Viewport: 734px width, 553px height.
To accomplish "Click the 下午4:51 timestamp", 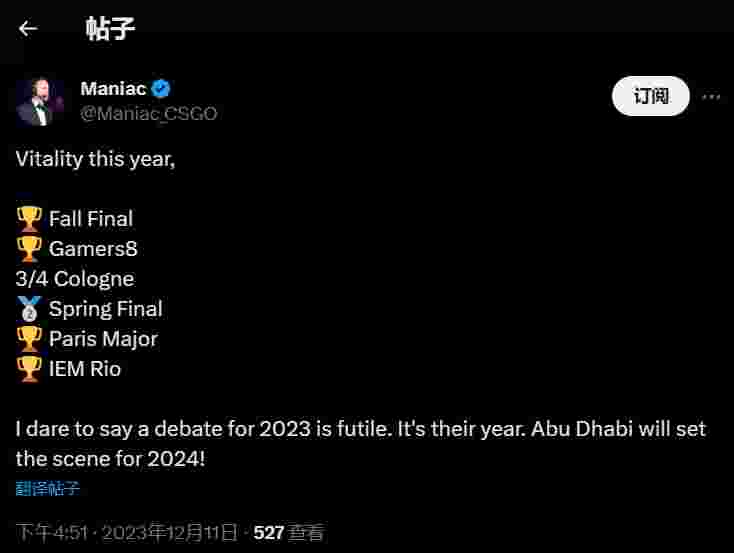I will point(48,532).
